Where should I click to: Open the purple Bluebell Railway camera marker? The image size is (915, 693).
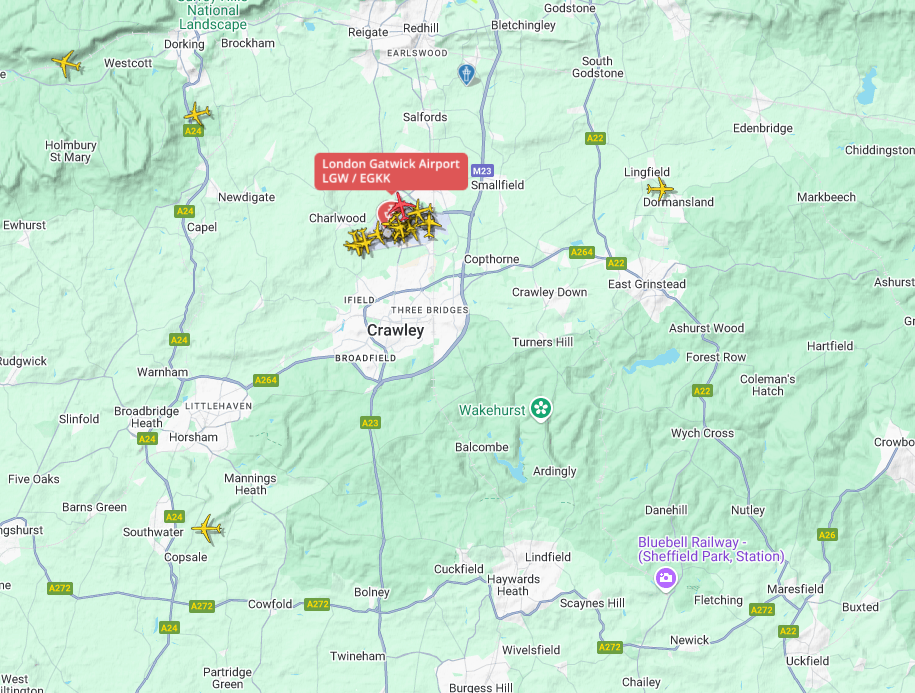point(665,579)
